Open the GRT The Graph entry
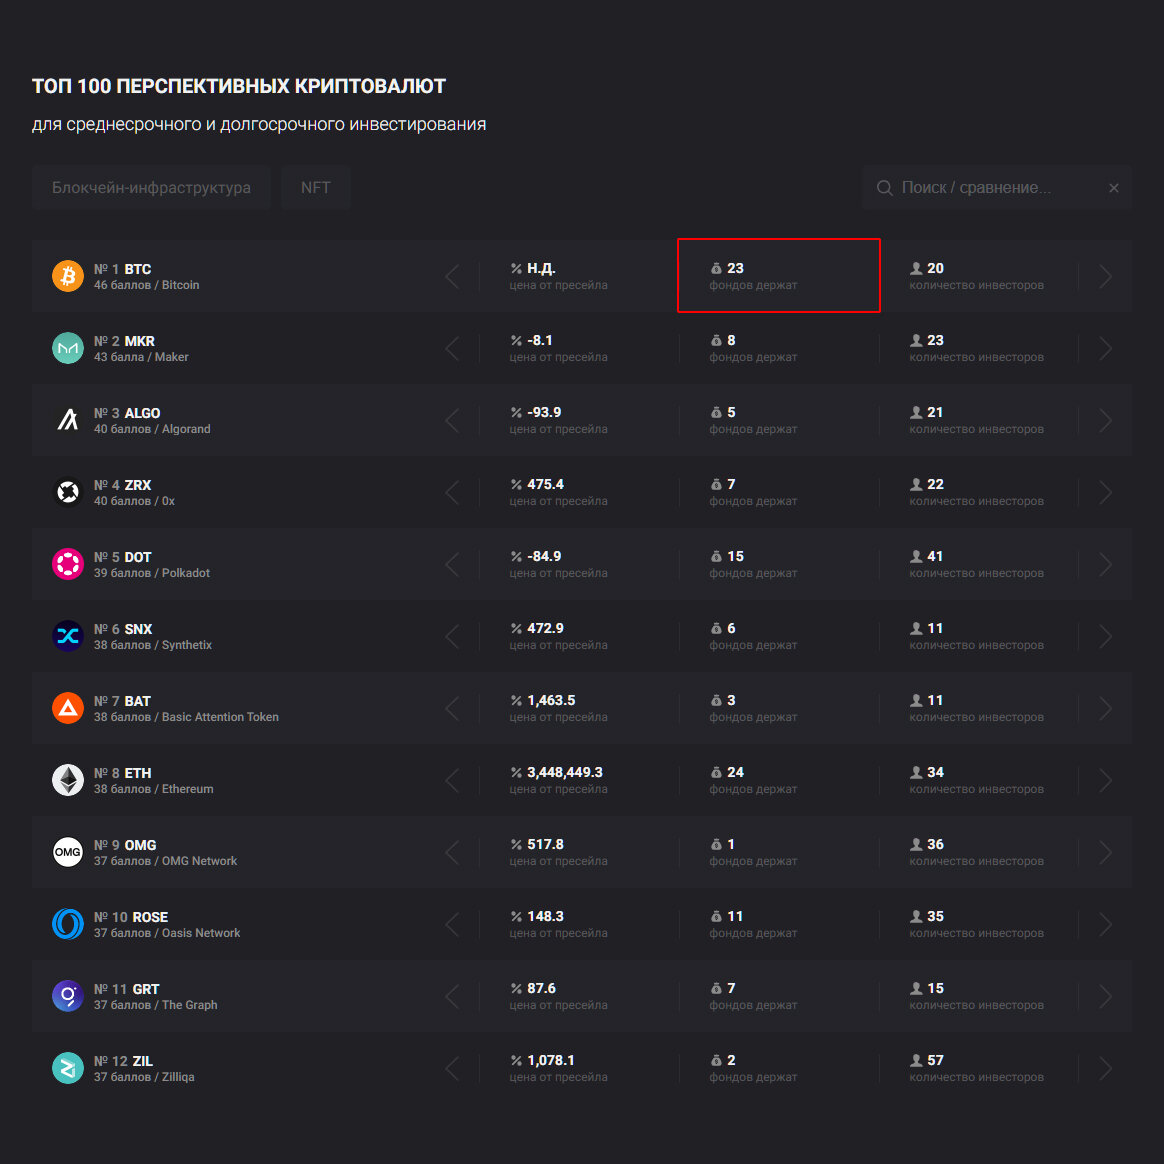Screen dimensions: 1164x1164 (155, 996)
